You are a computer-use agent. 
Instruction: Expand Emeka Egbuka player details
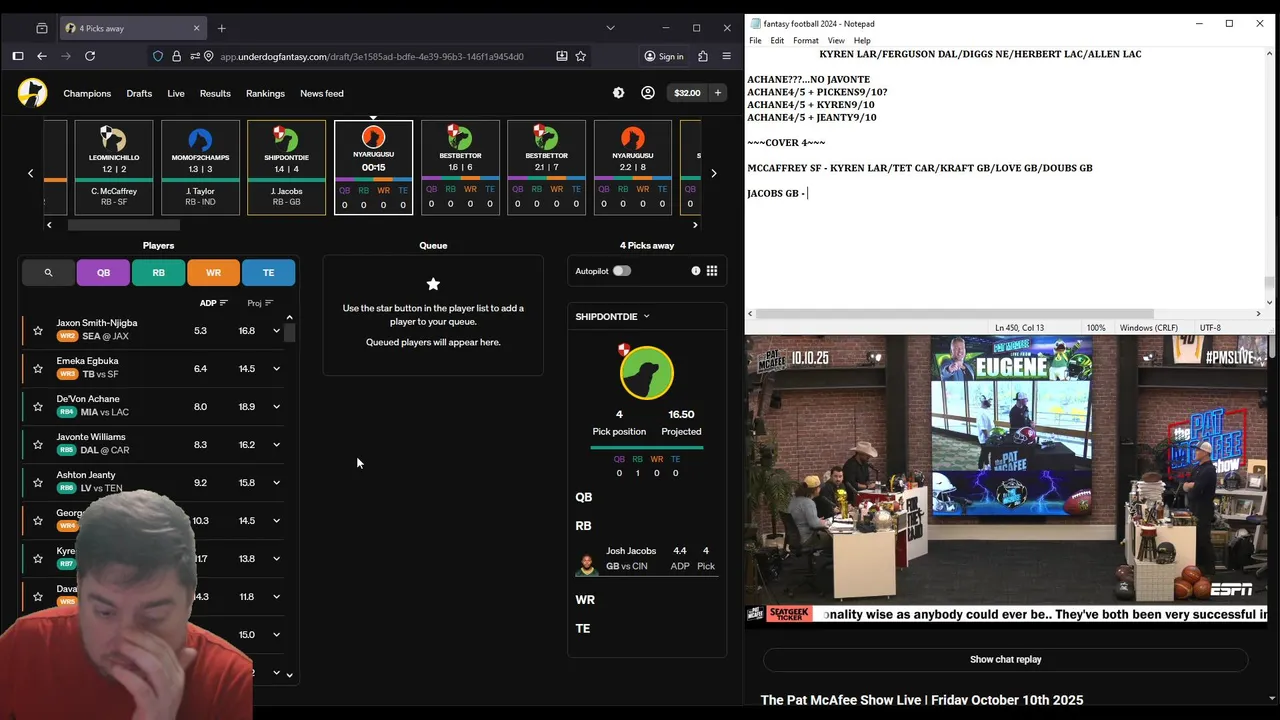click(x=276, y=368)
